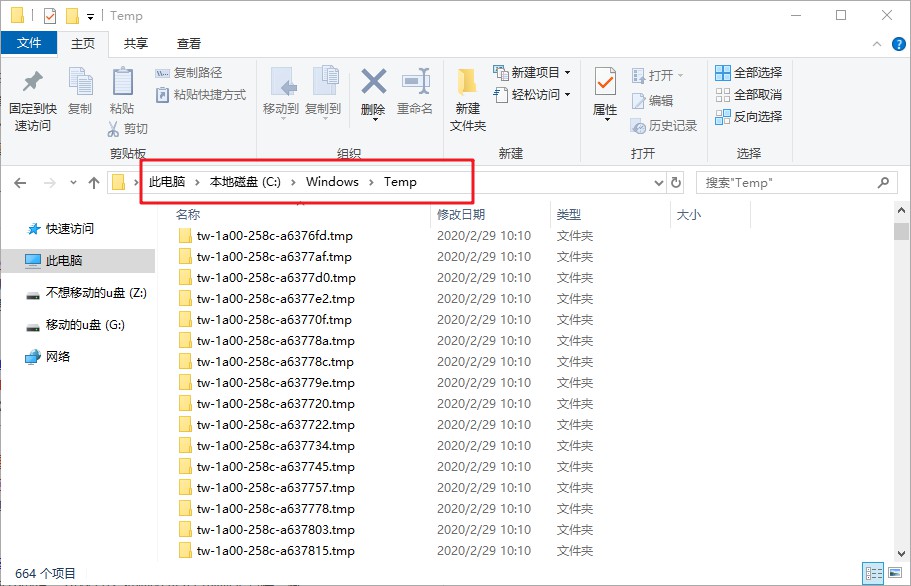Open Properties with the checkmark icon

pyautogui.click(x=605, y=83)
